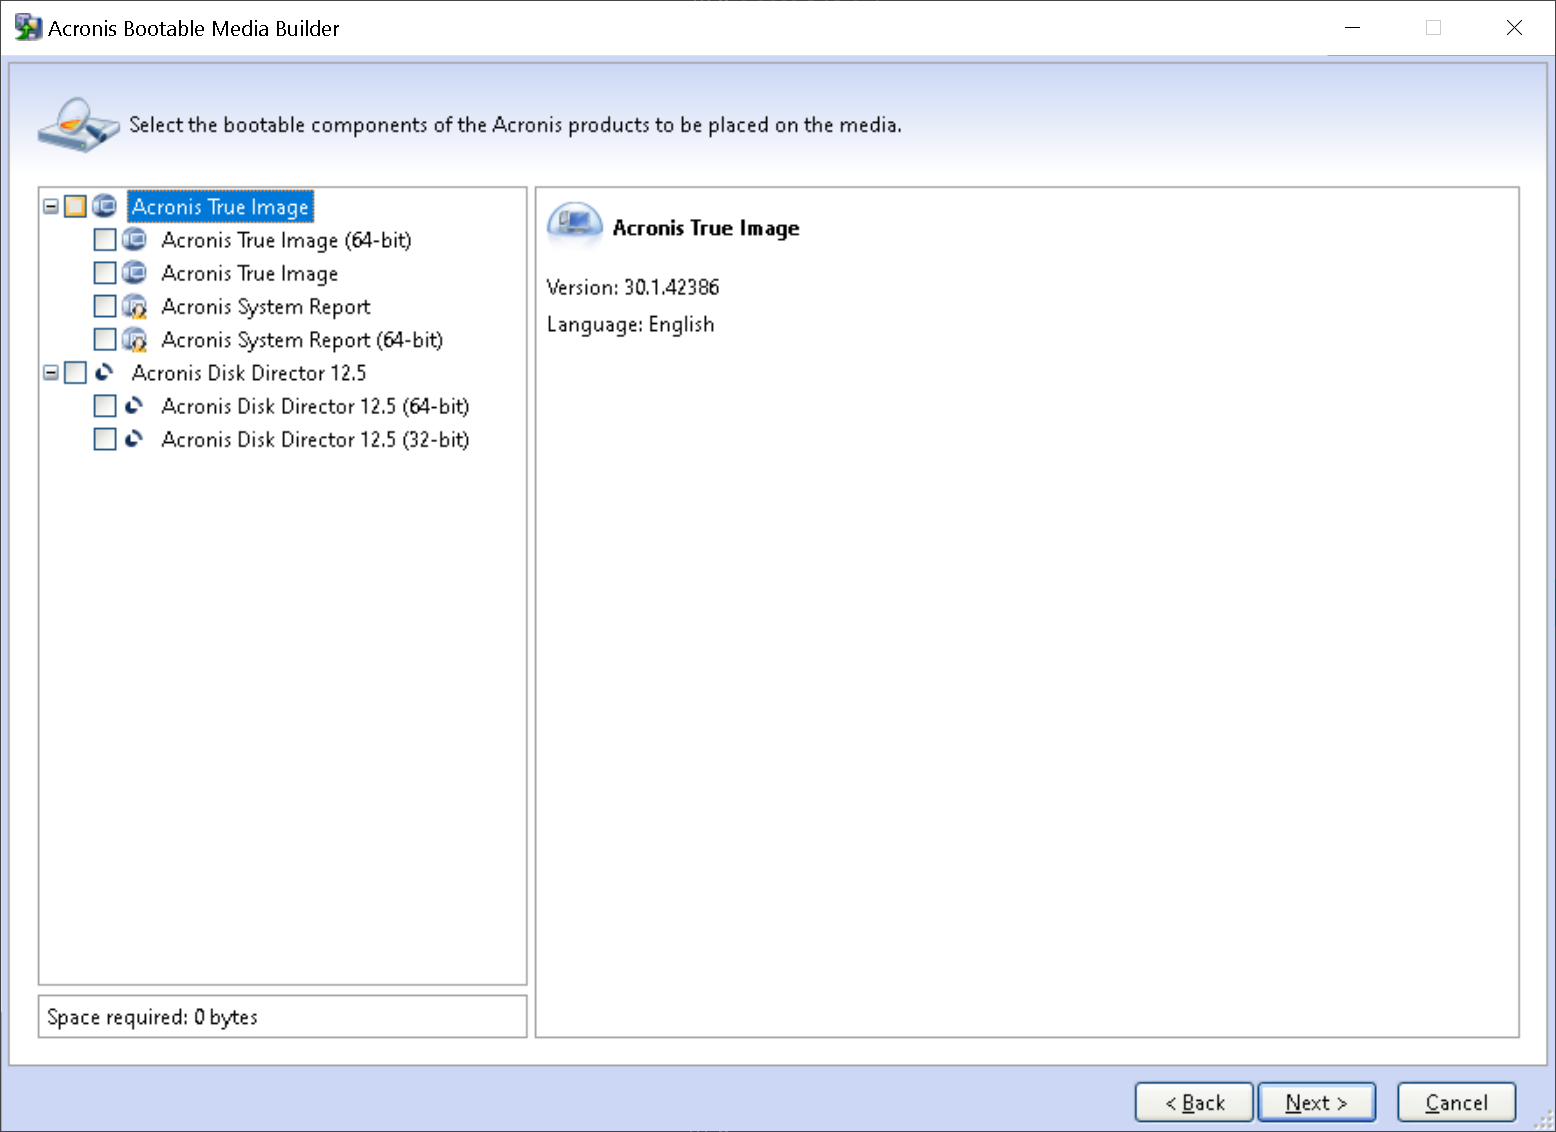Click the Acronis System Report icon
1556x1132 pixels.
coord(134,306)
